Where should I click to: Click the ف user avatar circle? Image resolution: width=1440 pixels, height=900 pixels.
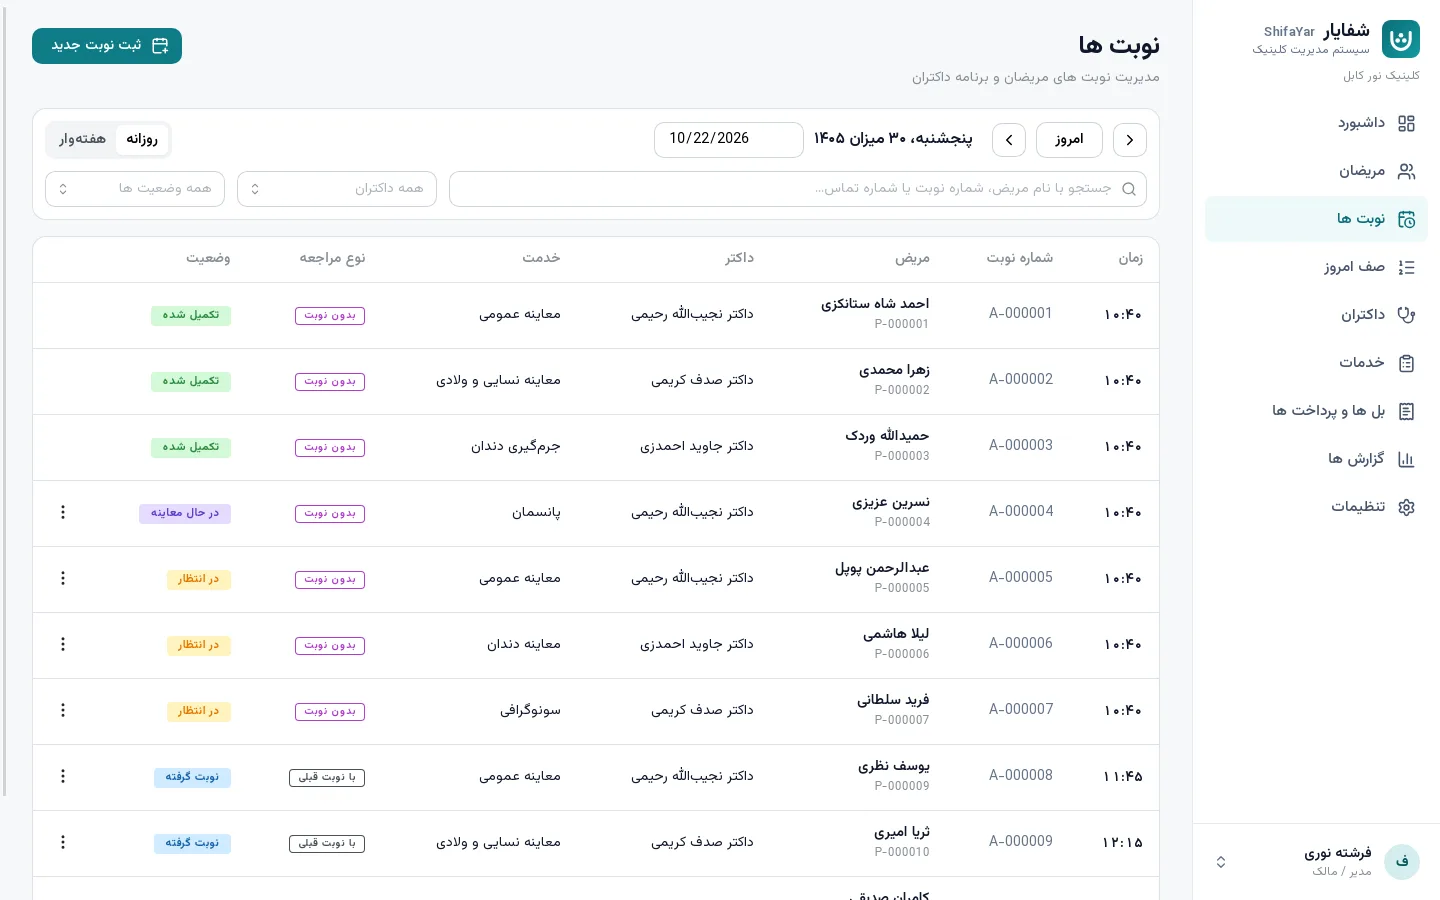(x=1402, y=861)
